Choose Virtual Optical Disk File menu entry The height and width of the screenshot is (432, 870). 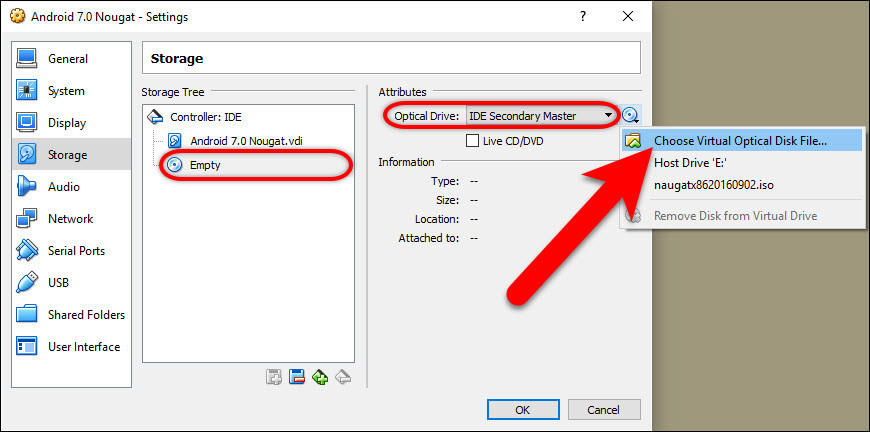coord(742,141)
